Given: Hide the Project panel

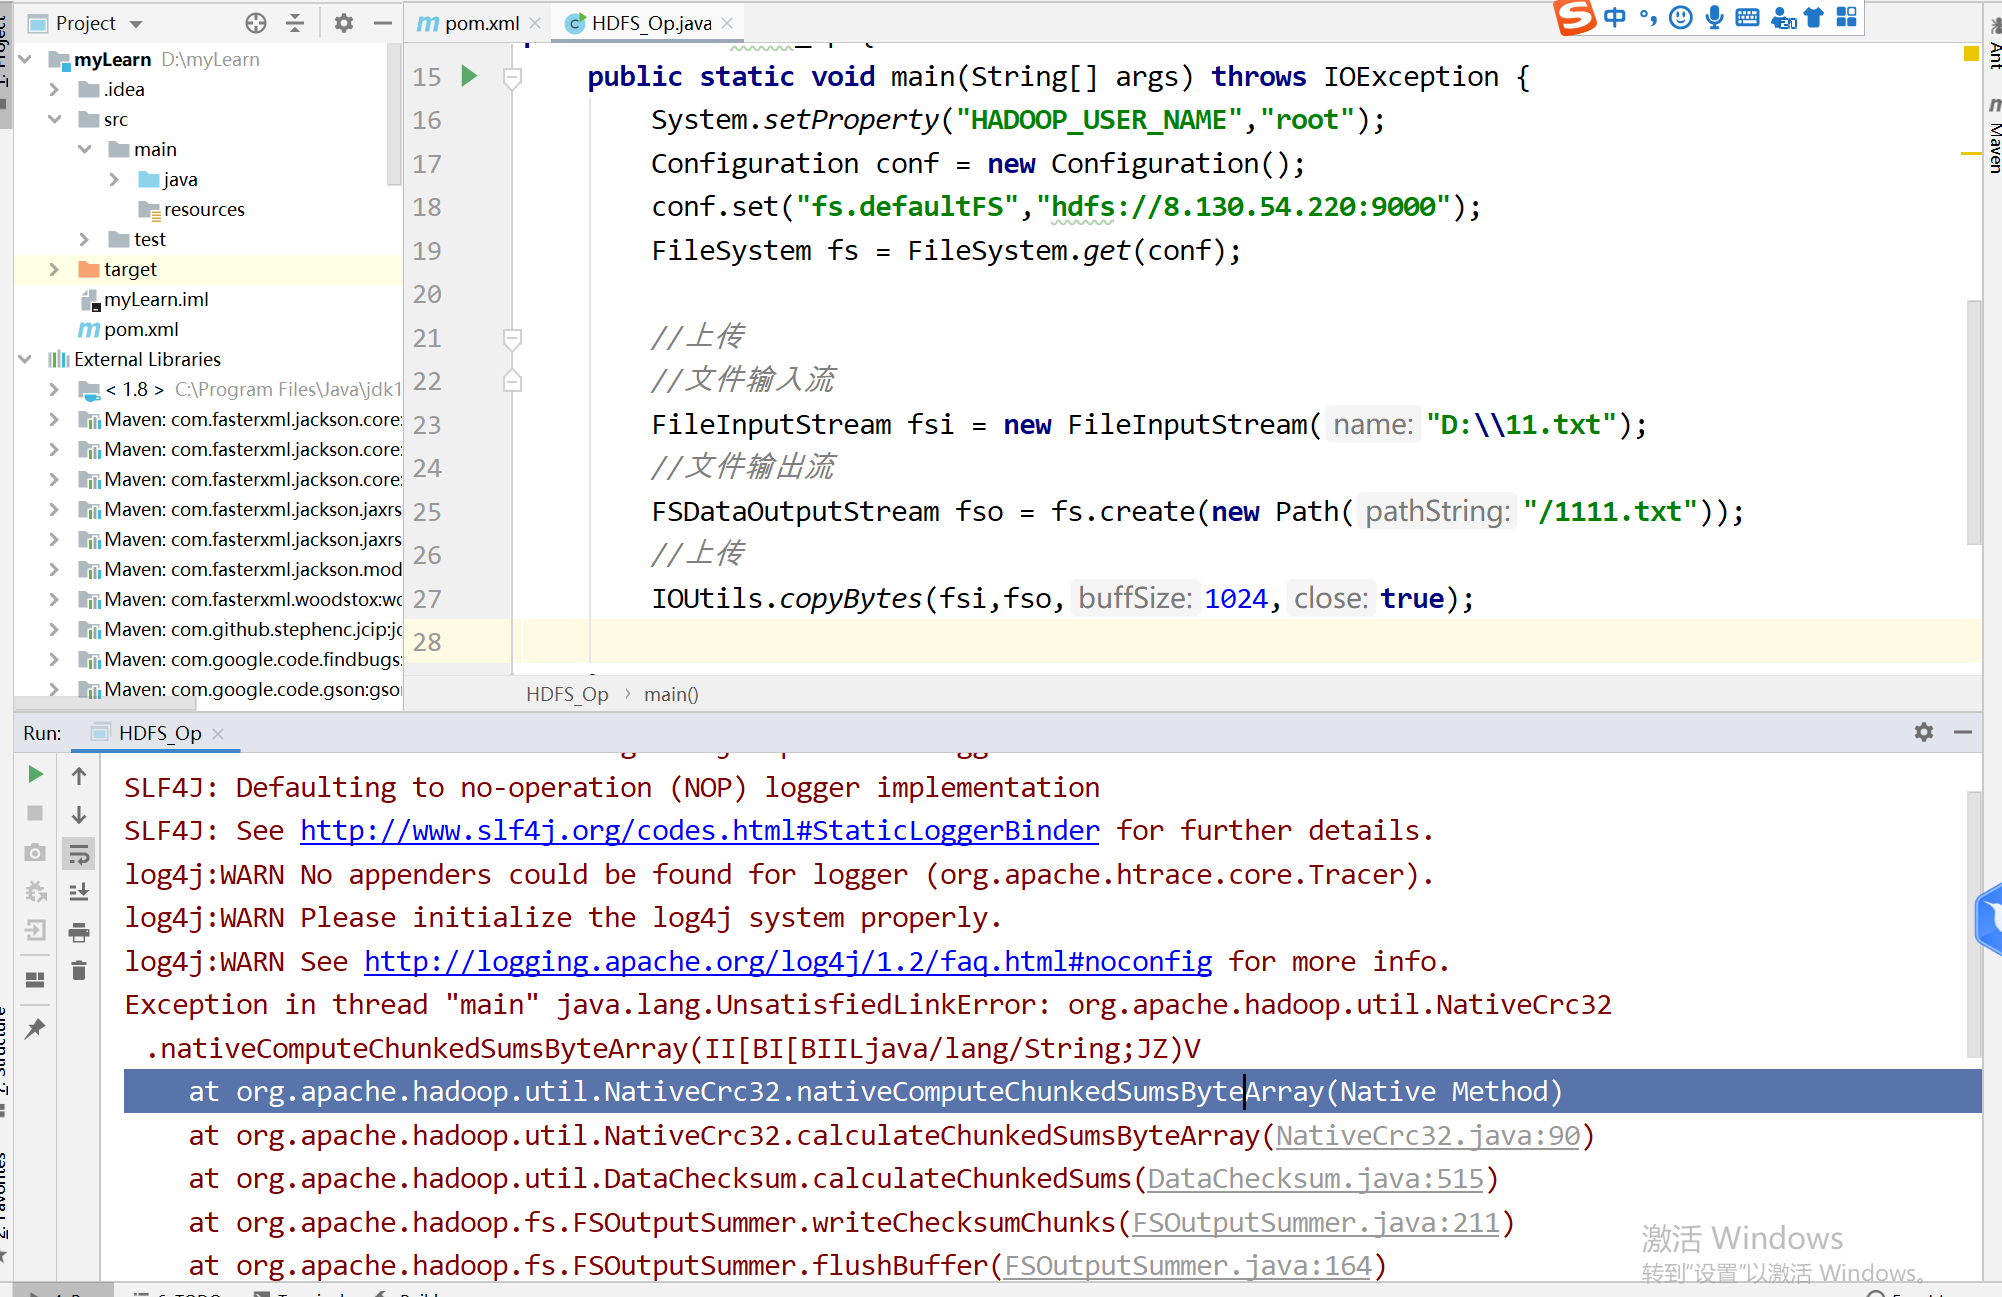Looking at the screenshot, I should (383, 23).
